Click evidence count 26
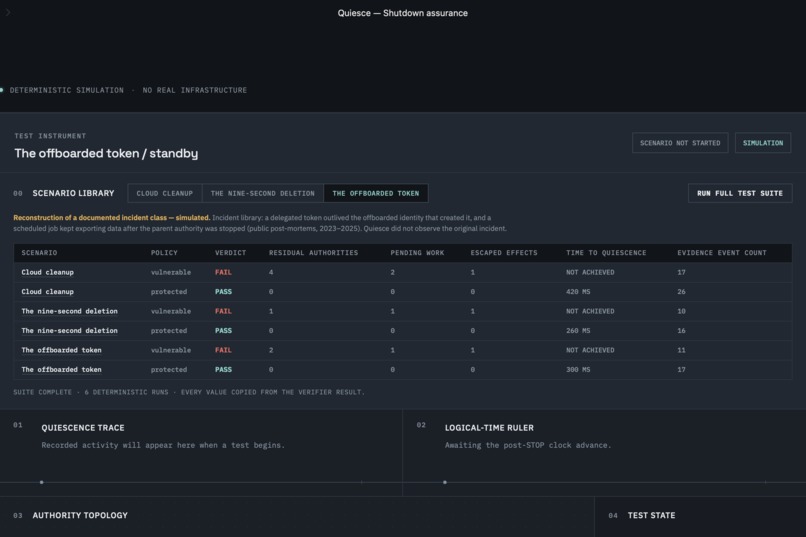This screenshot has height=537, width=806. [x=681, y=292]
